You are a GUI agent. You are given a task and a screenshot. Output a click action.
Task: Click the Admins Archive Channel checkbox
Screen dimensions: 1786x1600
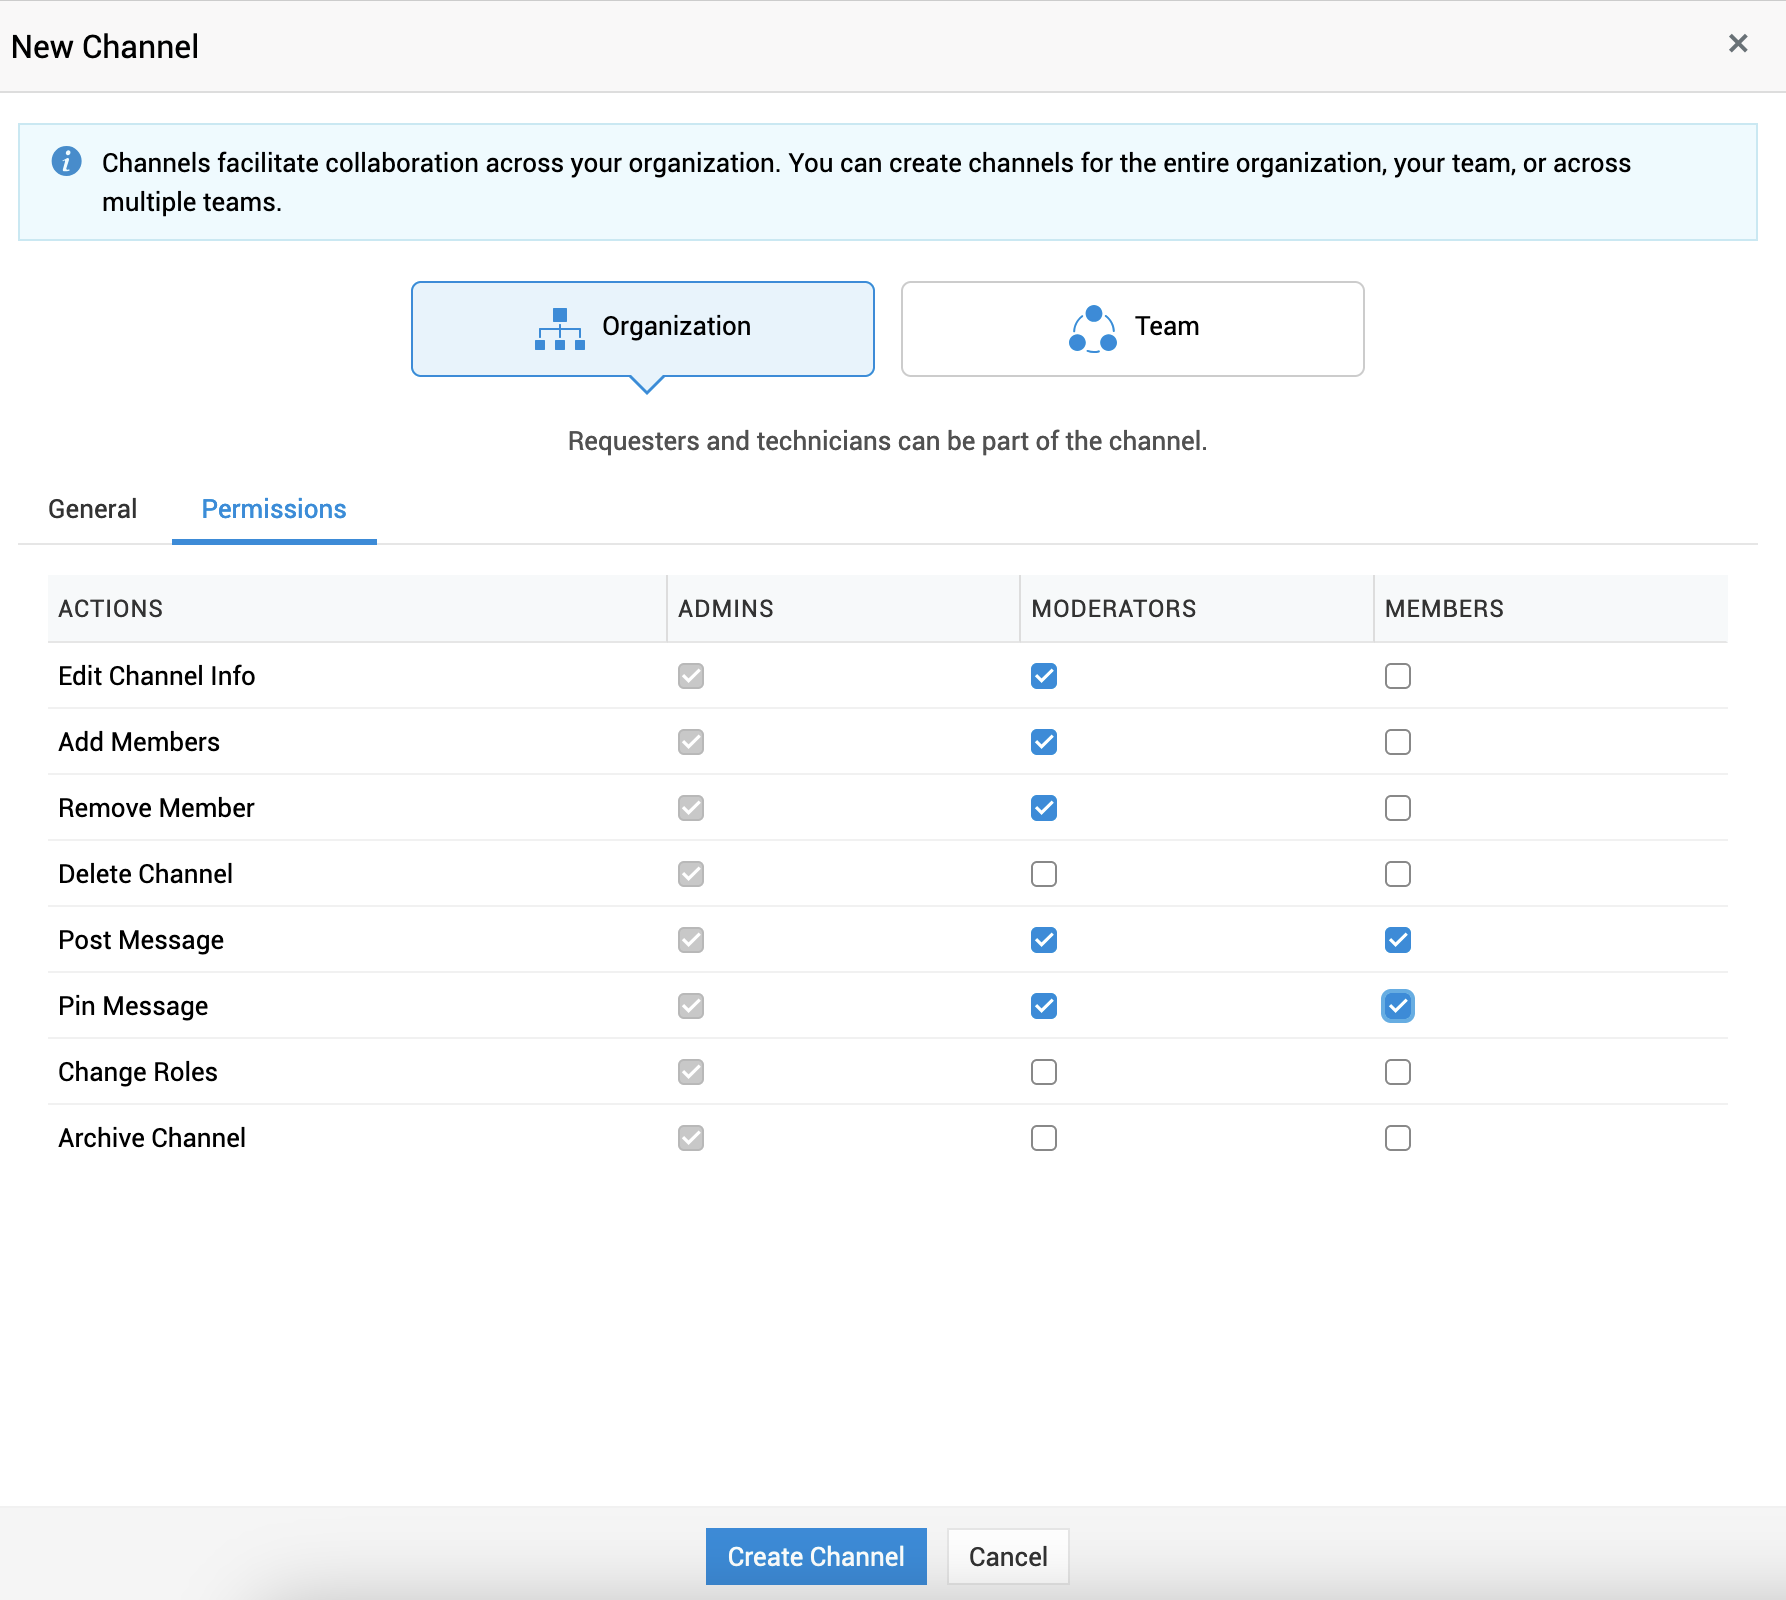click(691, 1138)
